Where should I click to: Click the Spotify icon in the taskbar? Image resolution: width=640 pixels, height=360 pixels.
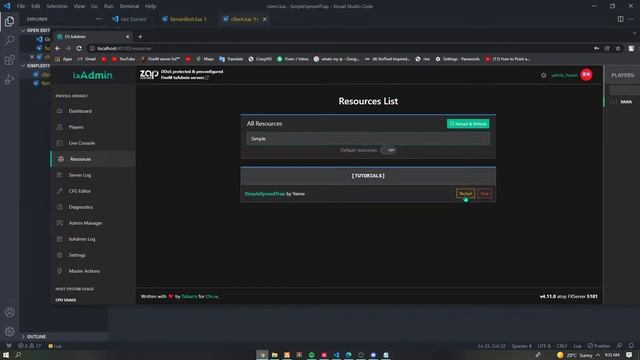(x=311, y=355)
